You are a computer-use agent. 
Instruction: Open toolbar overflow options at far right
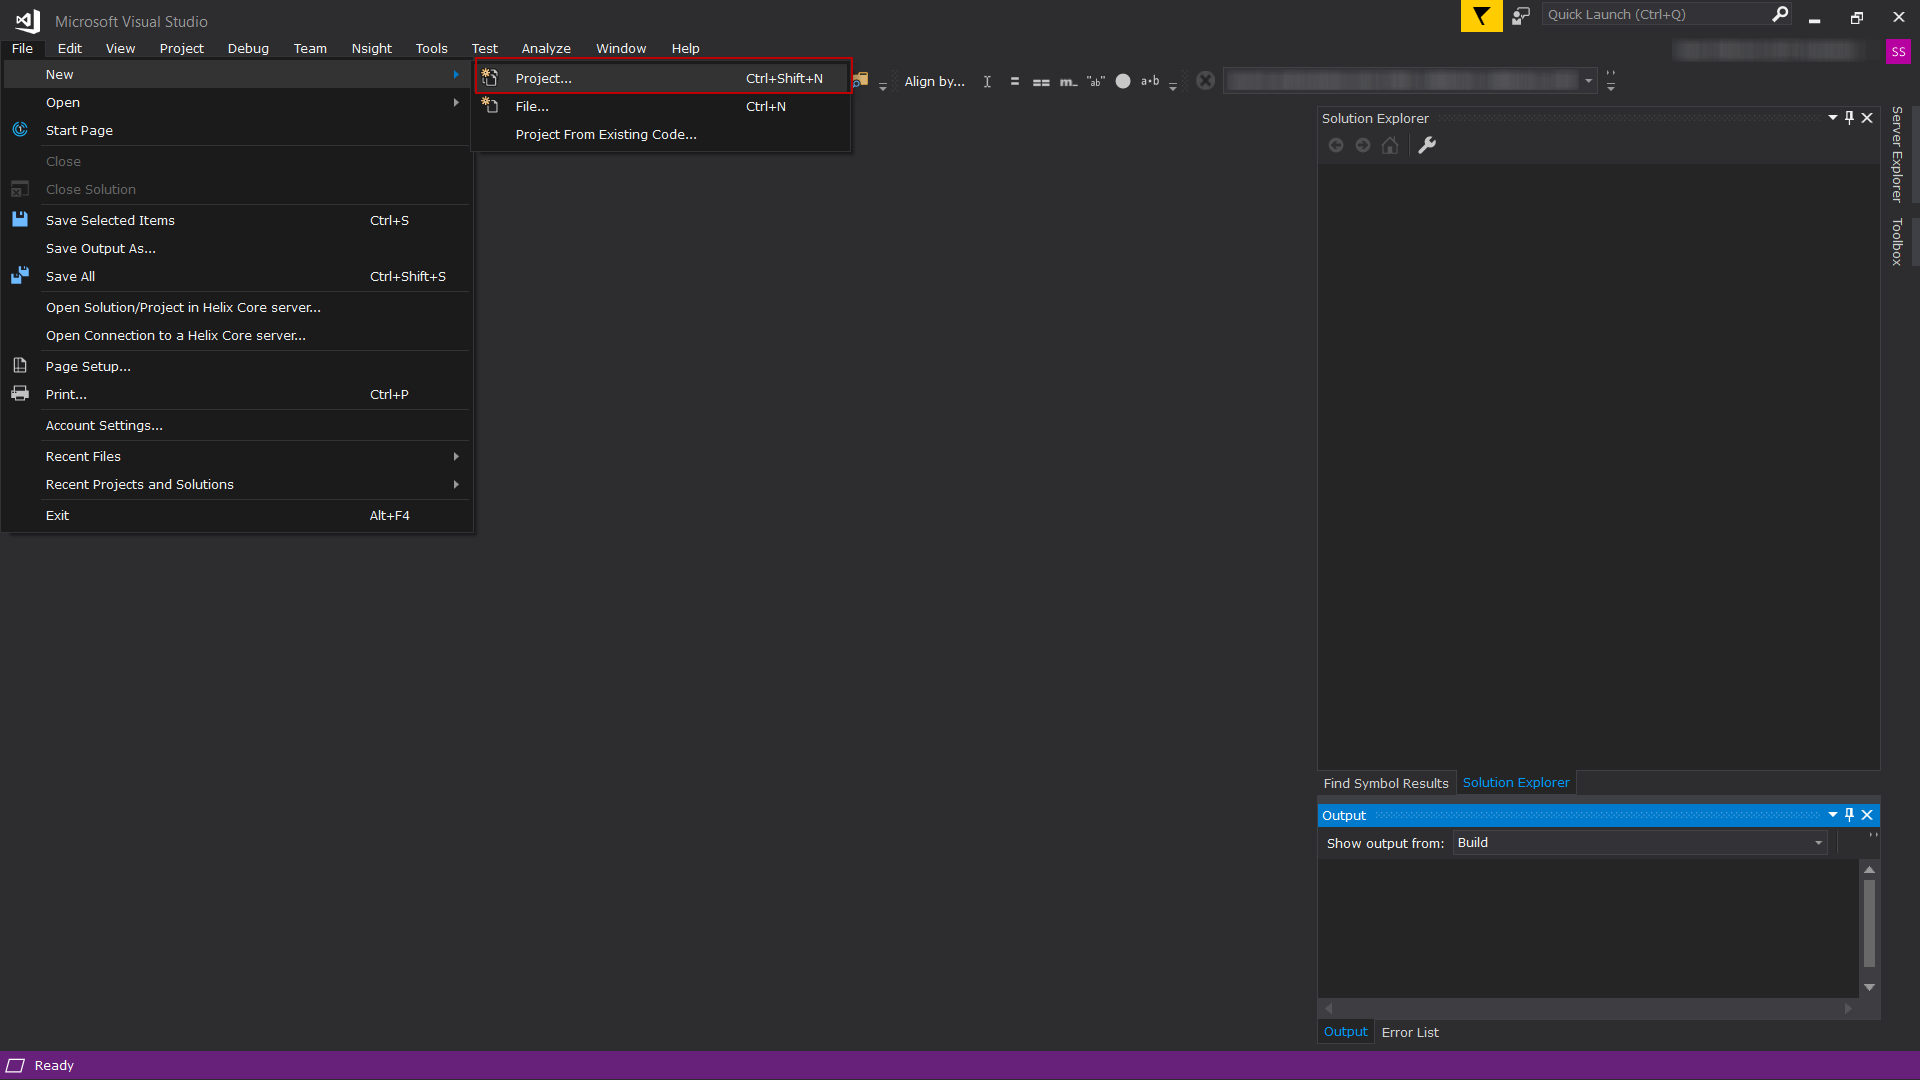pyautogui.click(x=1610, y=81)
